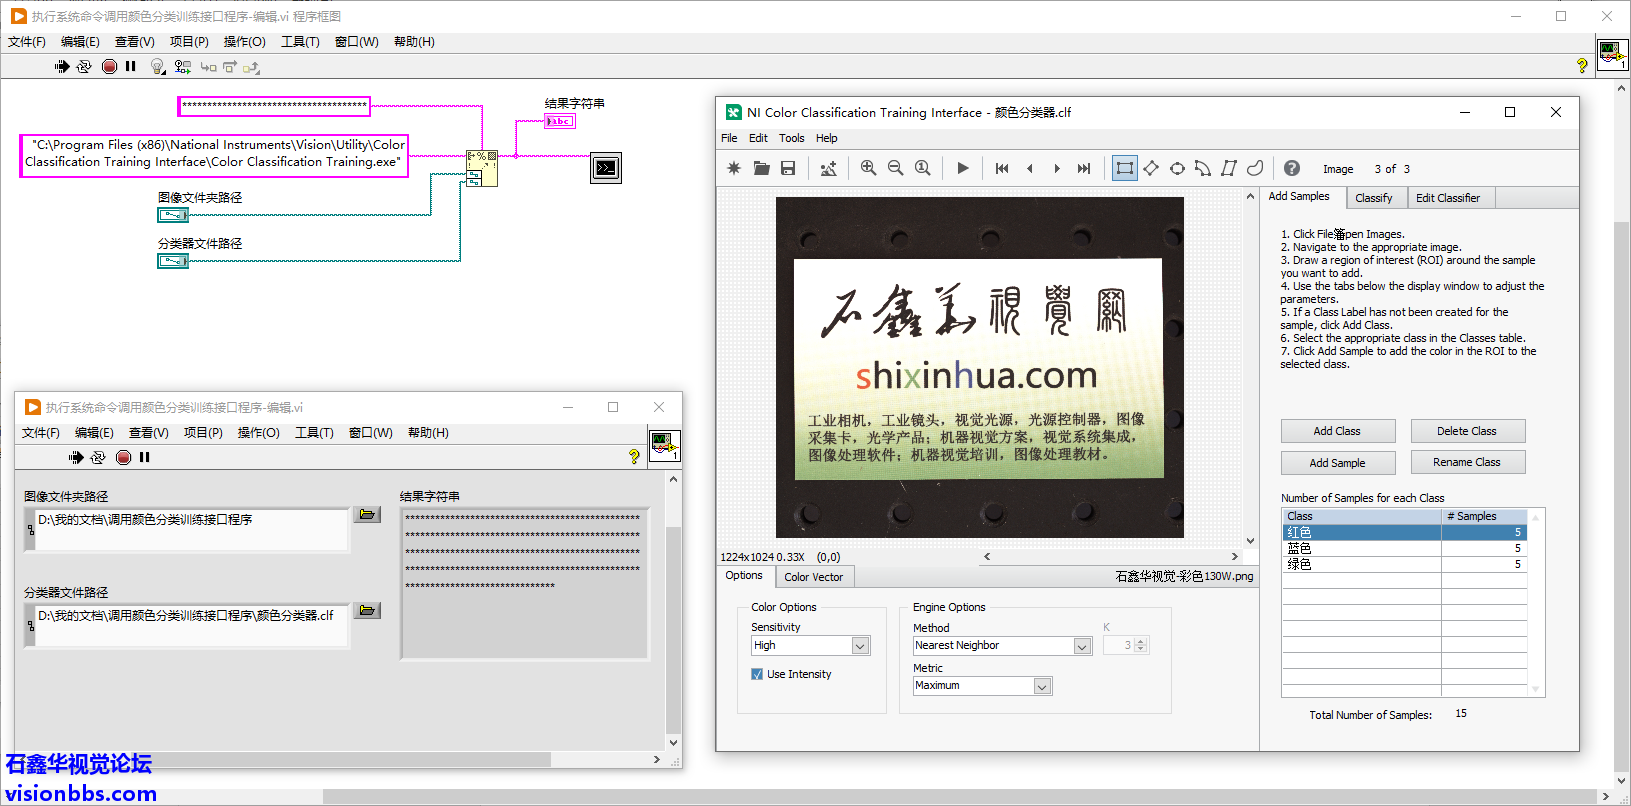Click the VI icon in front panel corner
Viewport: 1631px width, 806px height.
(664, 444)
